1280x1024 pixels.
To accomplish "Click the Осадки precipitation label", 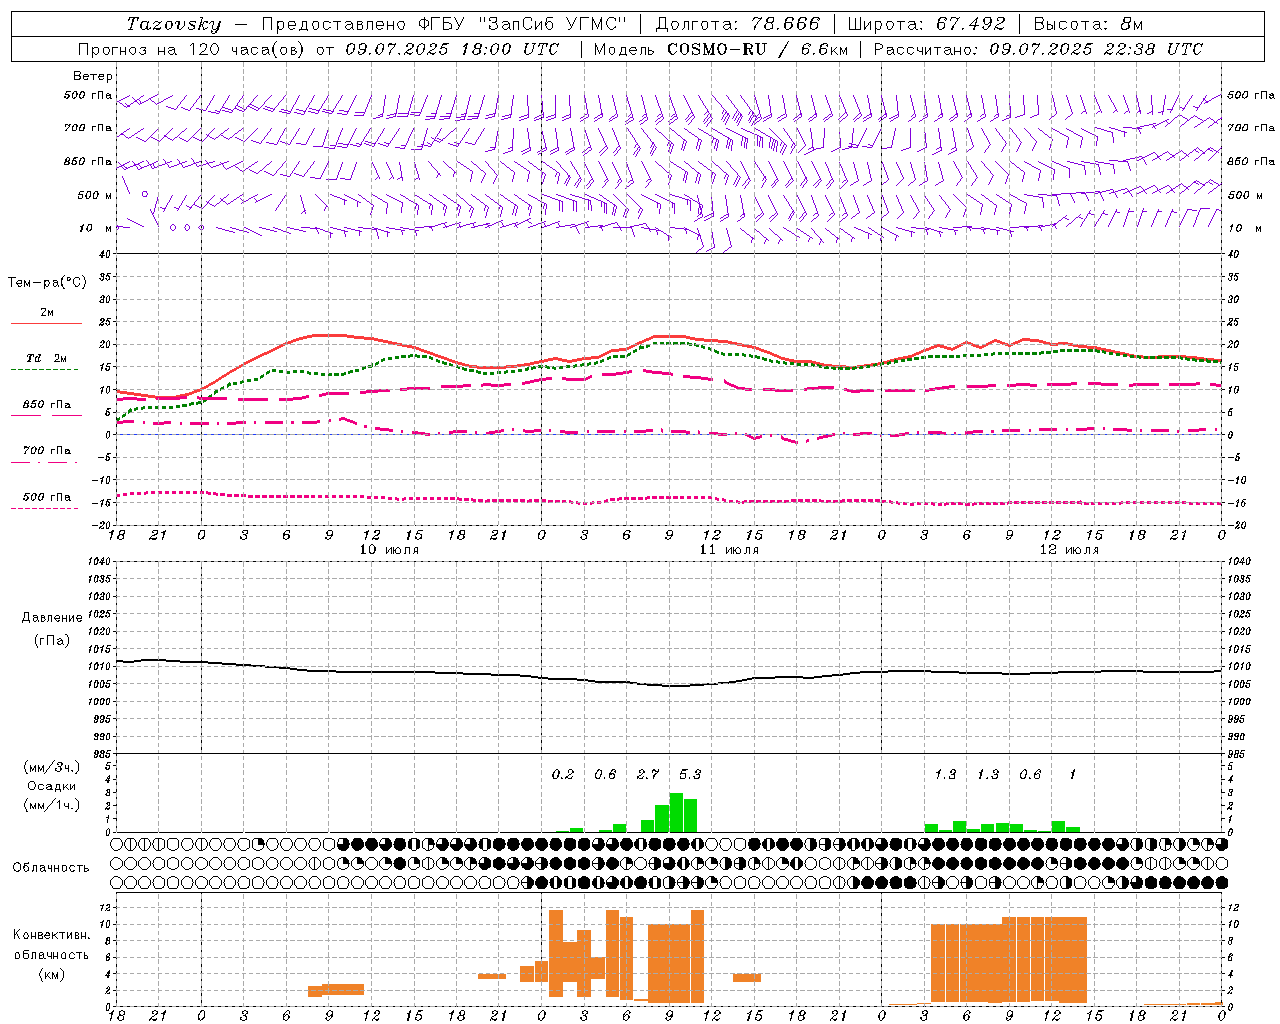I will [52, 786].
